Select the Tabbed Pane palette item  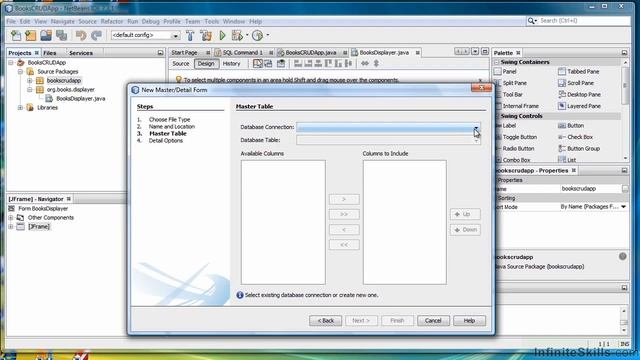pyautogui.click(x=578, y=71)
